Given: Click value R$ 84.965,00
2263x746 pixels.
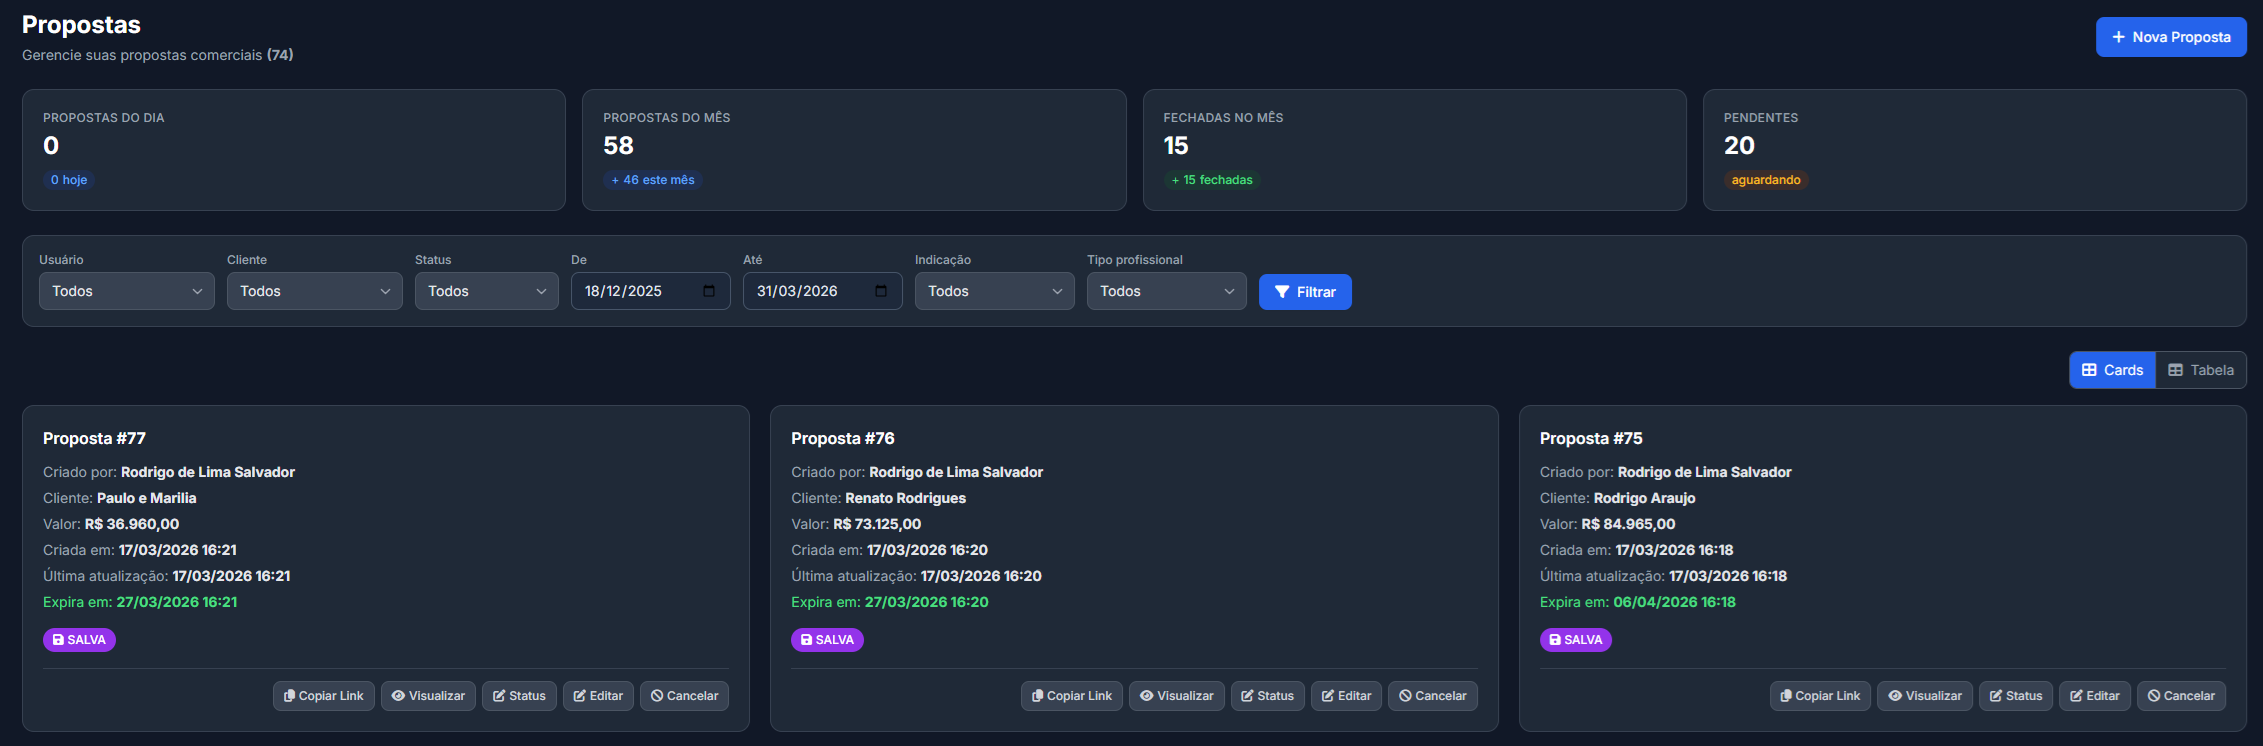Looking at the screenshot, I should (x=1628, y=524).
